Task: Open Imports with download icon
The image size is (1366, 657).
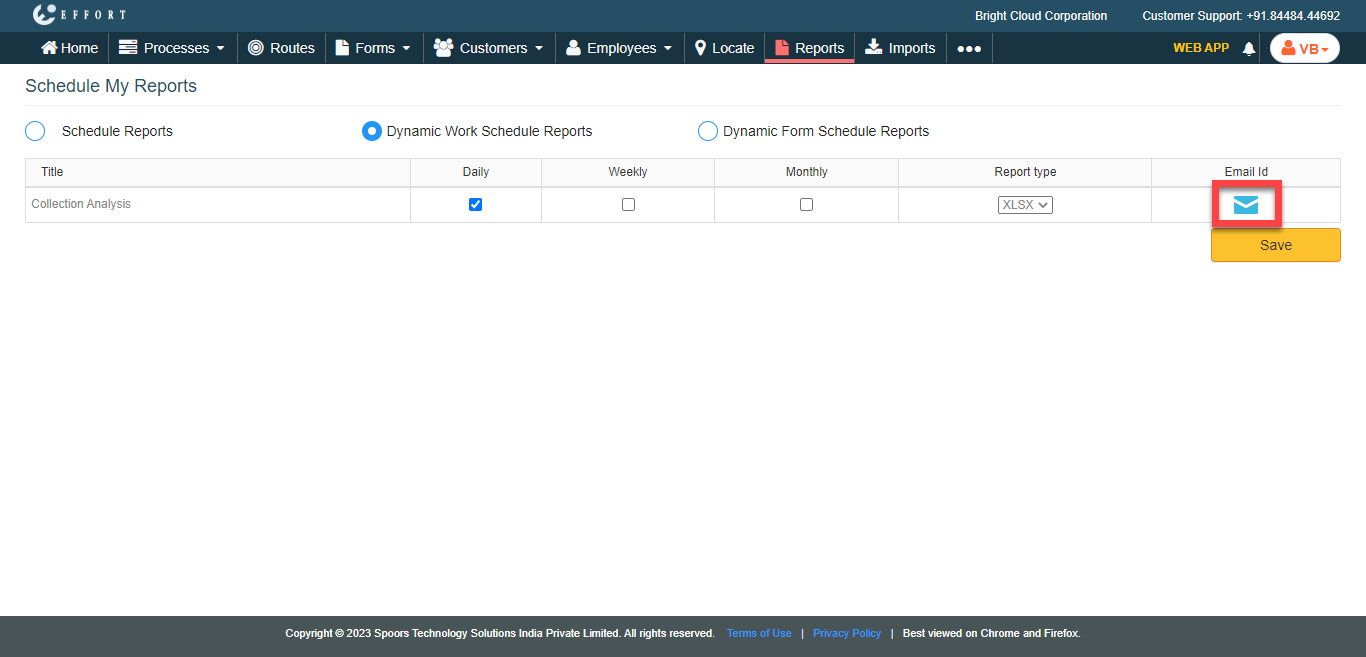Action: click(x=900, y=48)
